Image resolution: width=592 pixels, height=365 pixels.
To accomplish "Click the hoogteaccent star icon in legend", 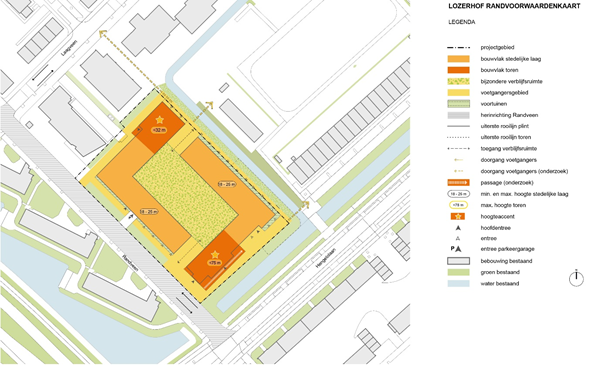I will click(458, 217).
